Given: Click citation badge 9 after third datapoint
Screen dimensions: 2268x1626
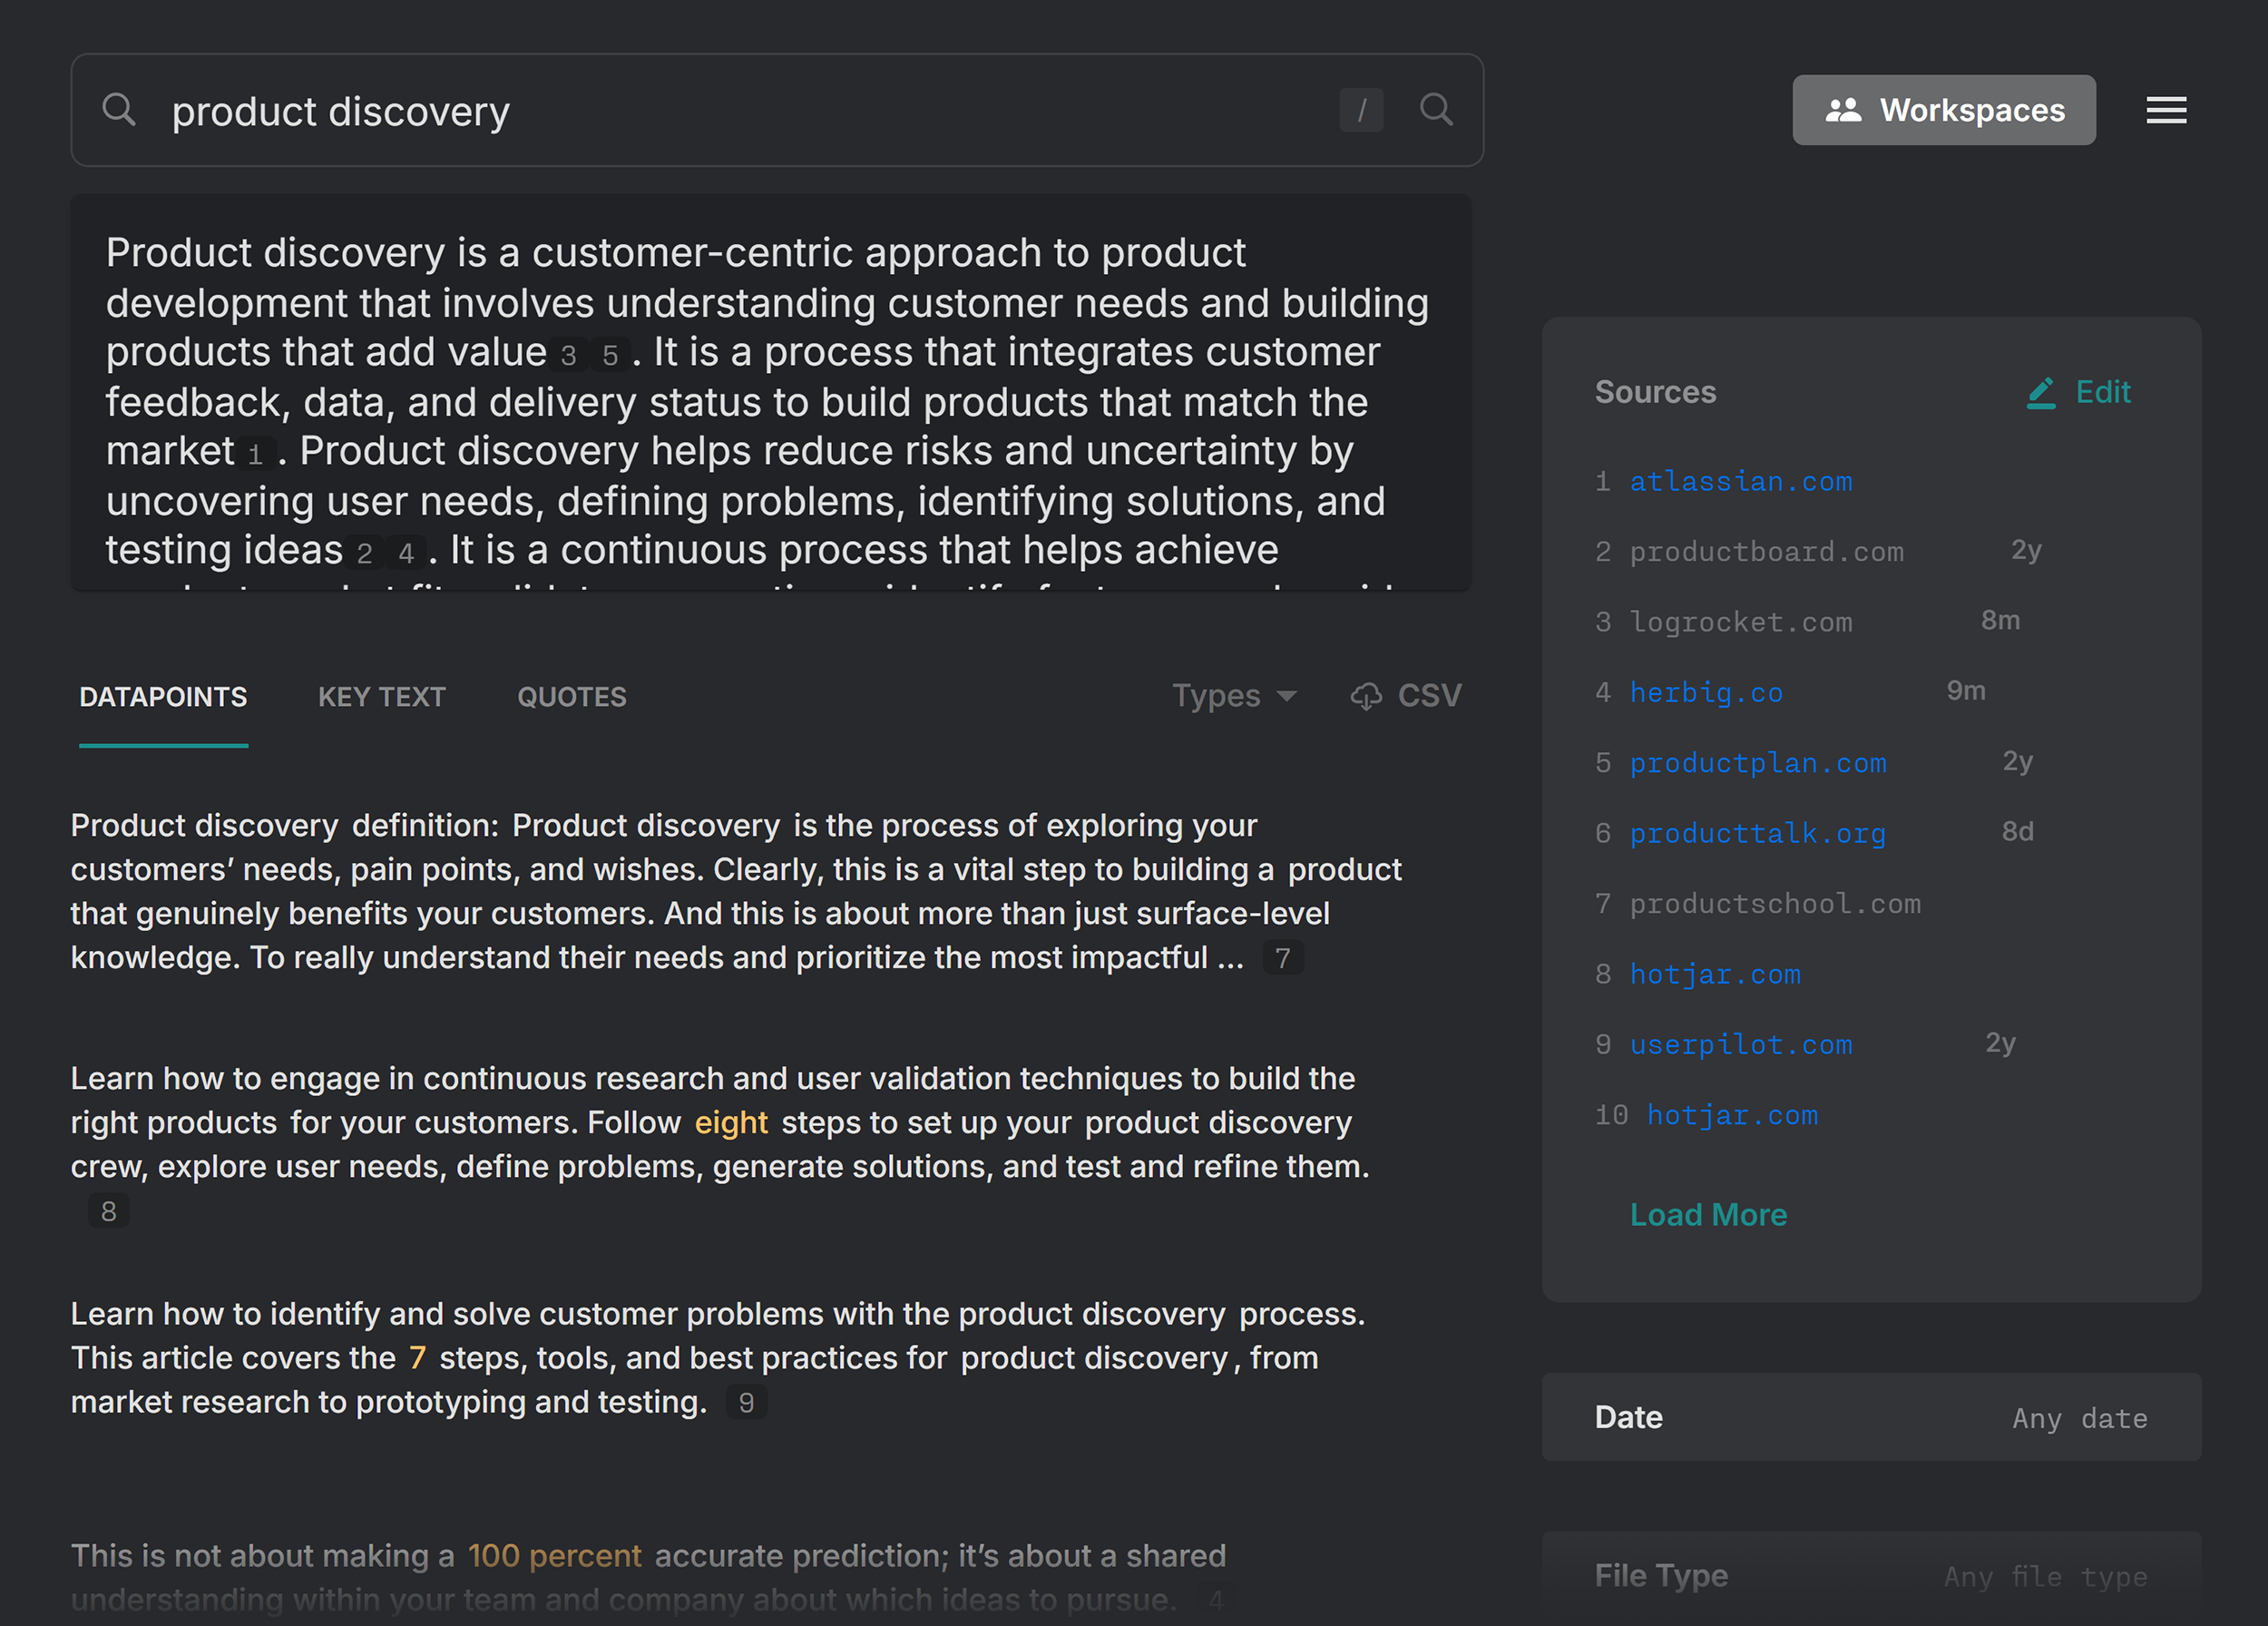Looking at the screenshot, I should point(746,1403).
